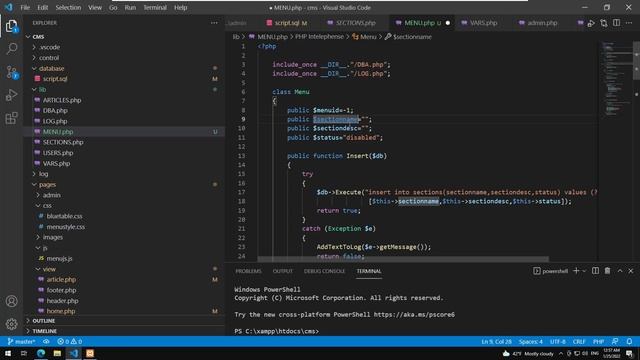
Task: Click the CRLF end-of-line selector
Action: tap(579, 341)
